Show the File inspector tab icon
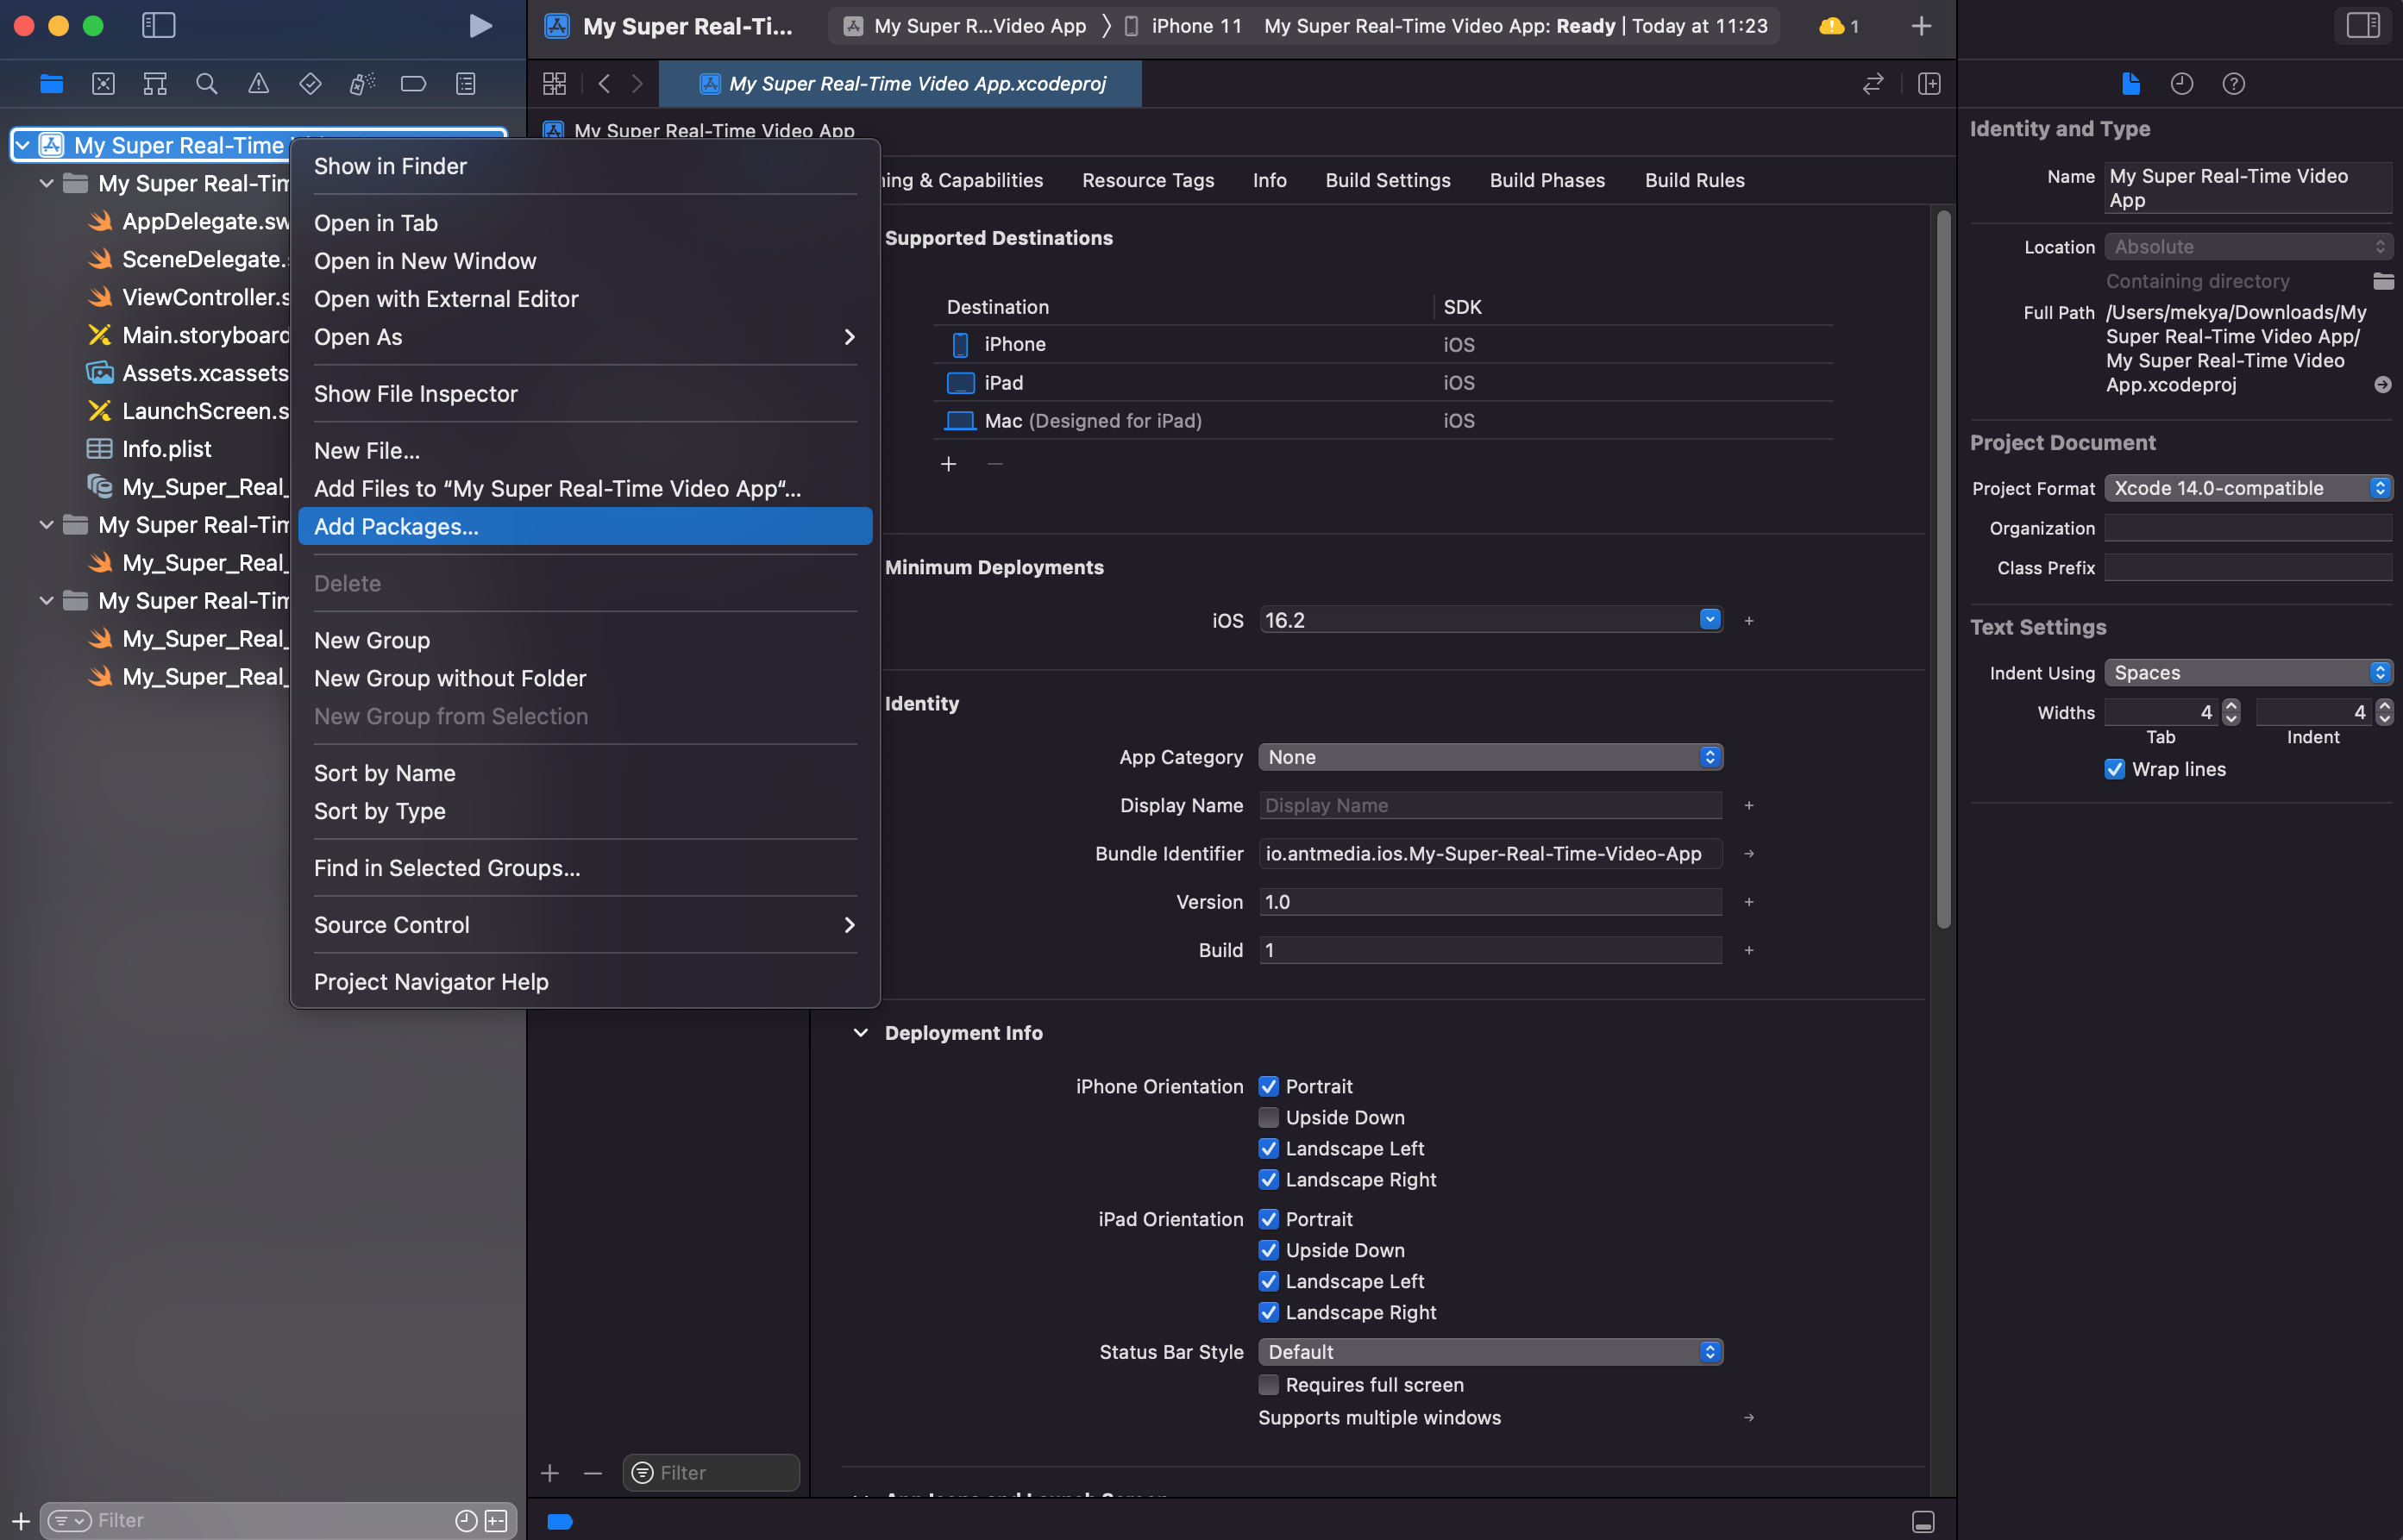 coord(2130,84)
